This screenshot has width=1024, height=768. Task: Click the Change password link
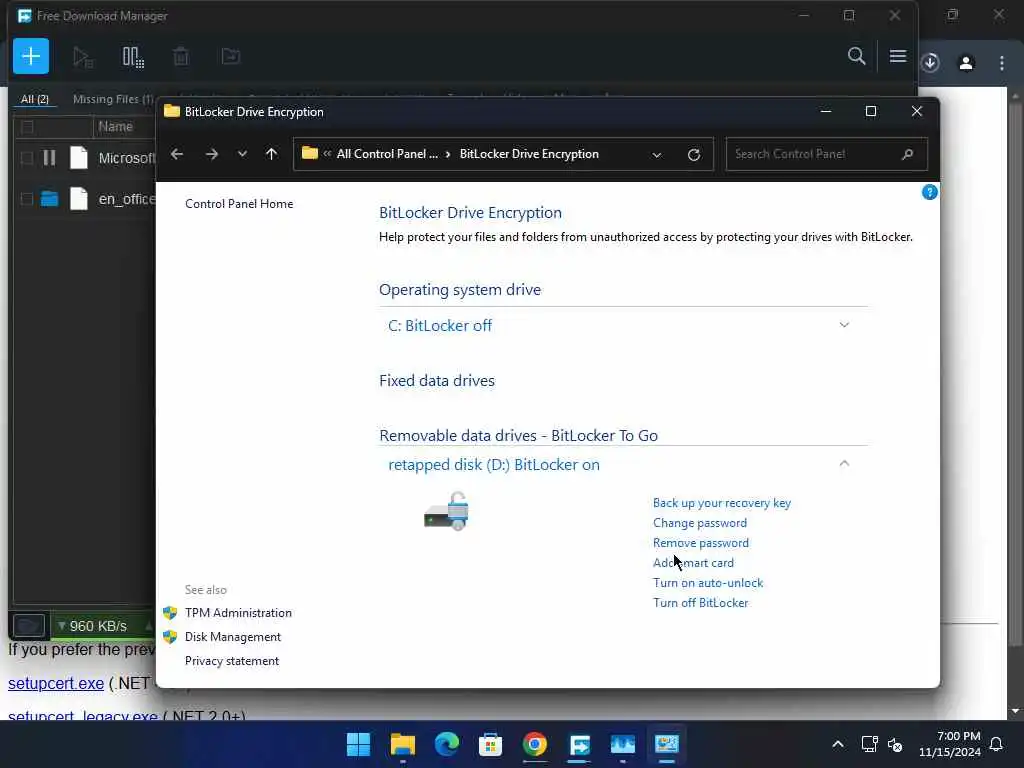699,523
